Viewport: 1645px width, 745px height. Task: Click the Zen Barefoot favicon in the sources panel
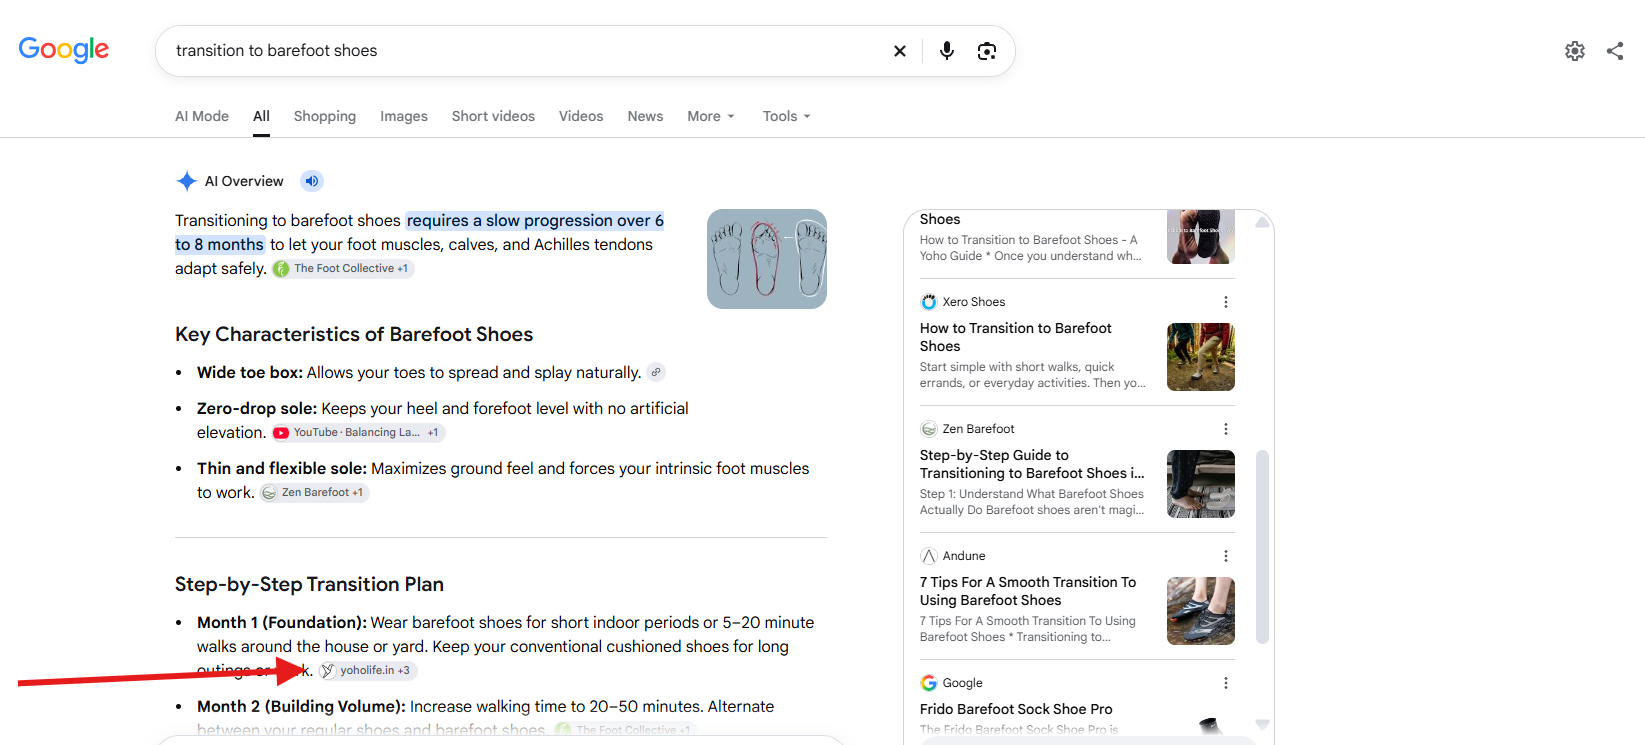click(x=929, y=429)
